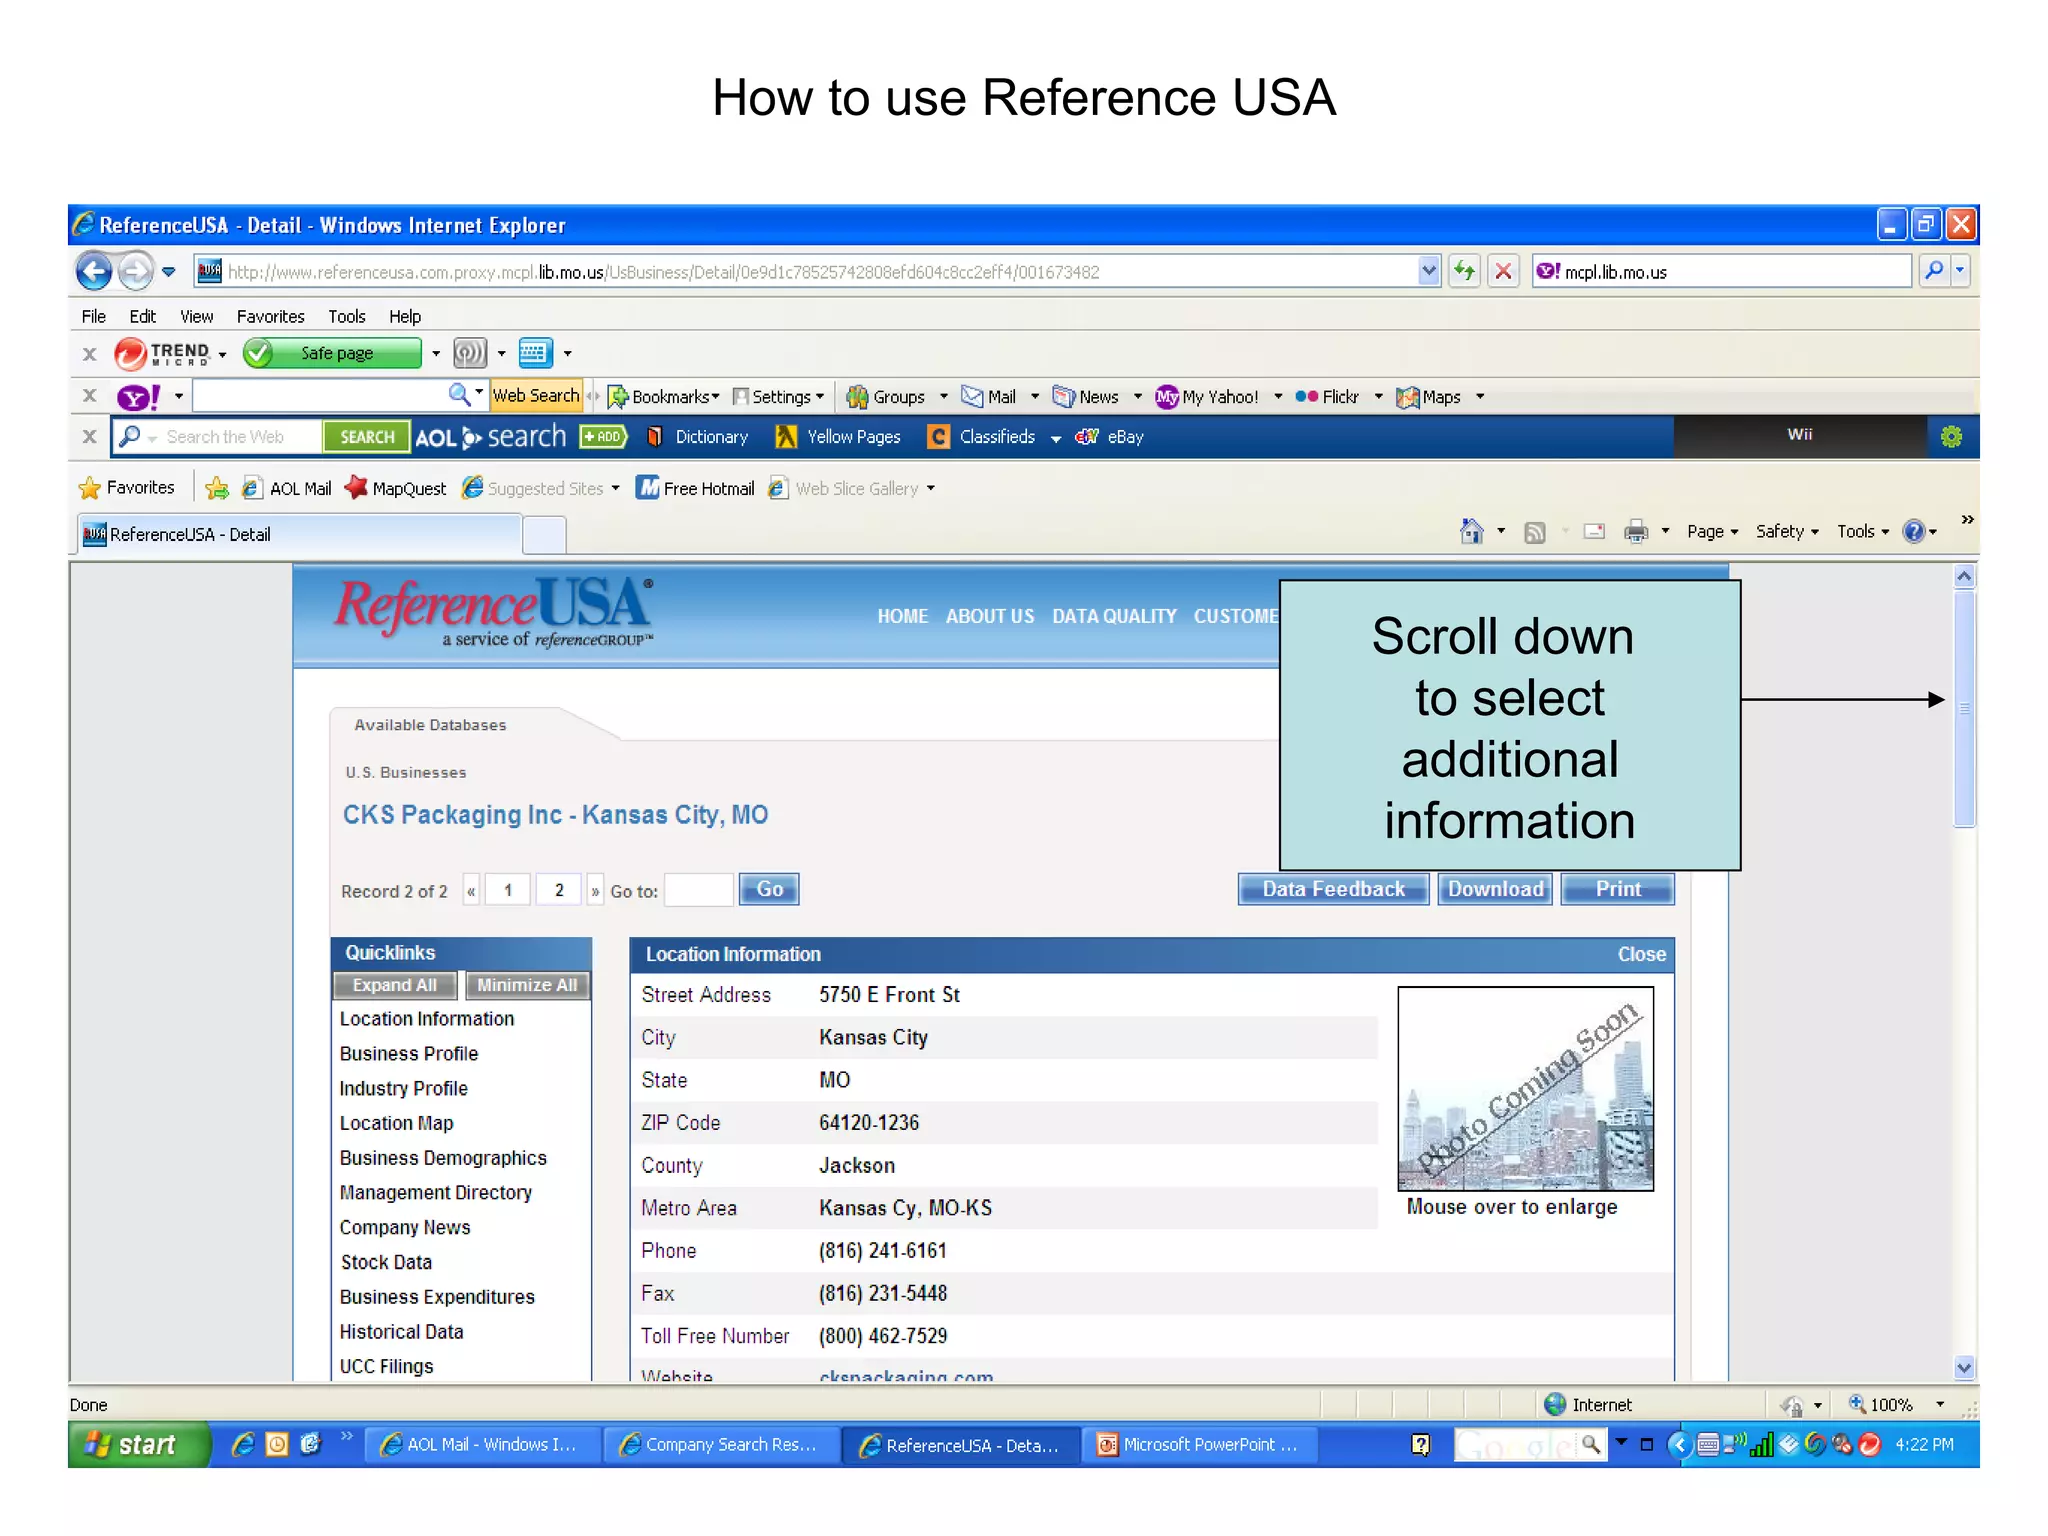Screen dimensions: 2048x1536
Task: Open the AOL Mail favorite link
Action: [x=287, y=488]
